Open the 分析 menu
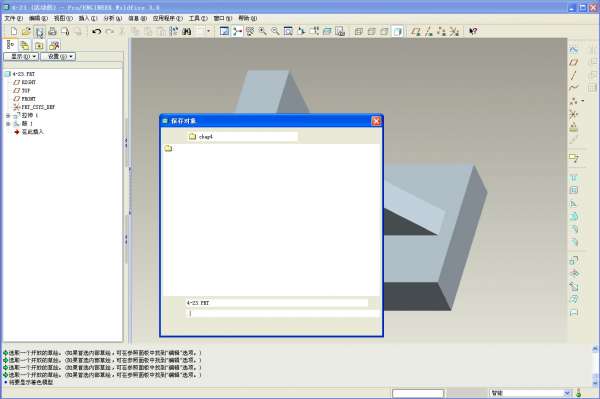Image resolution: width=600 pixels, height=399 pixels. (x=112, y=18)
